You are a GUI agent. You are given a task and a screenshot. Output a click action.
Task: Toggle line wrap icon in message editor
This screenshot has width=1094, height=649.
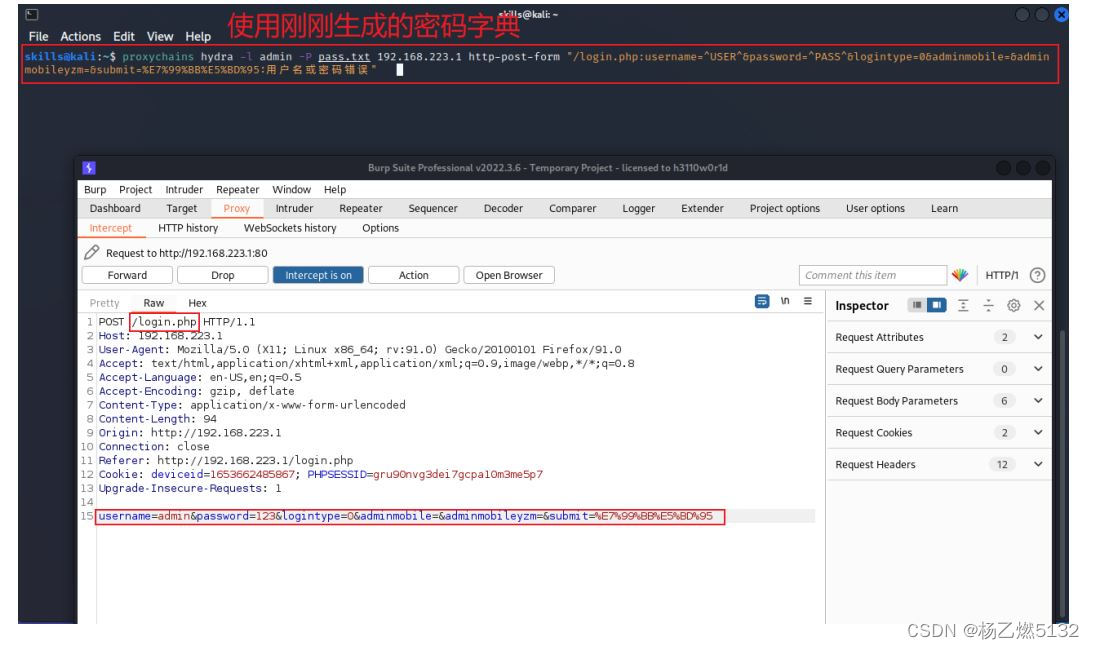click(x=762, y=303)
